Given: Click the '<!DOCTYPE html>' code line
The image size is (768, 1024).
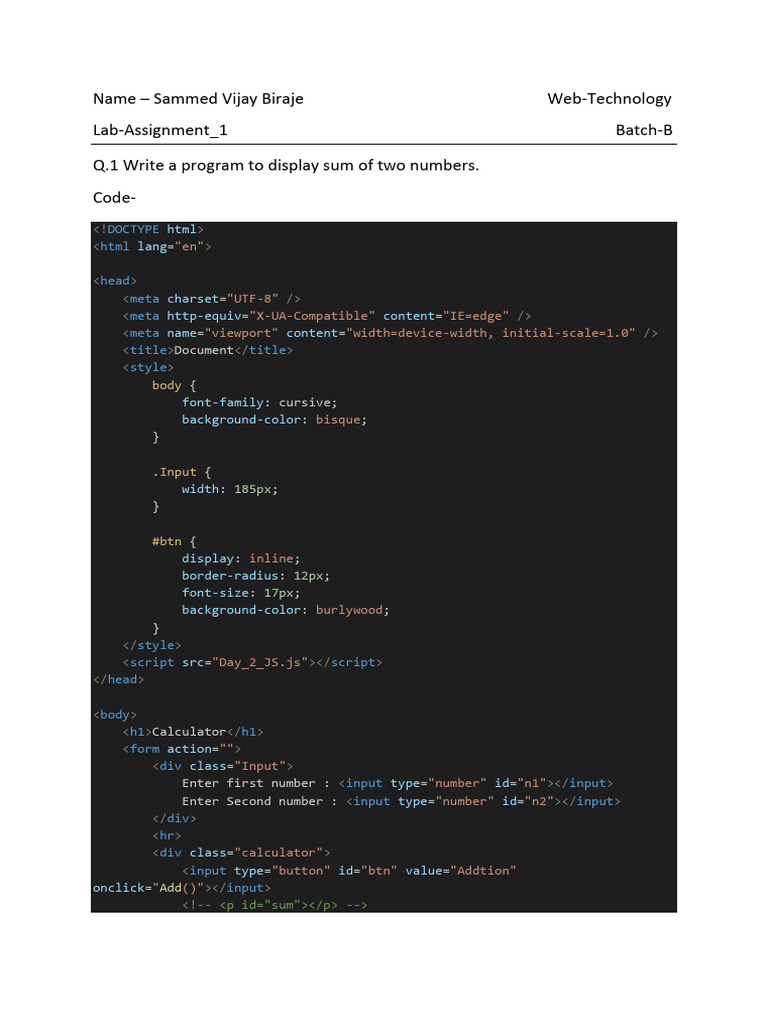Looking at the screenshot, I should (x=148, y=229).
